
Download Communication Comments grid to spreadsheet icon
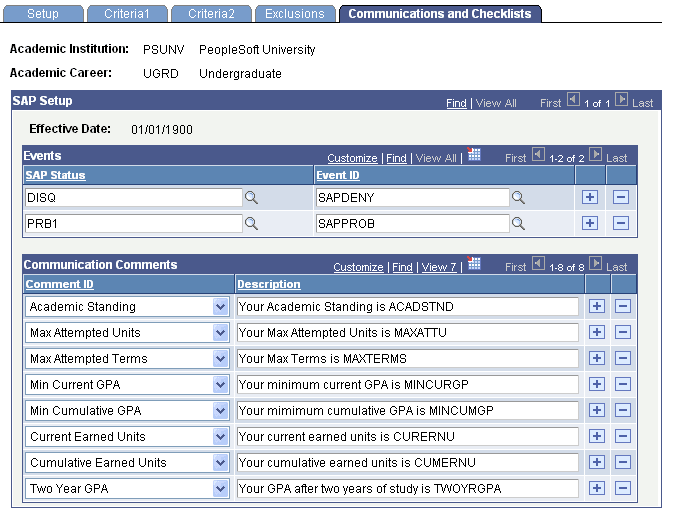coord(474,264)
